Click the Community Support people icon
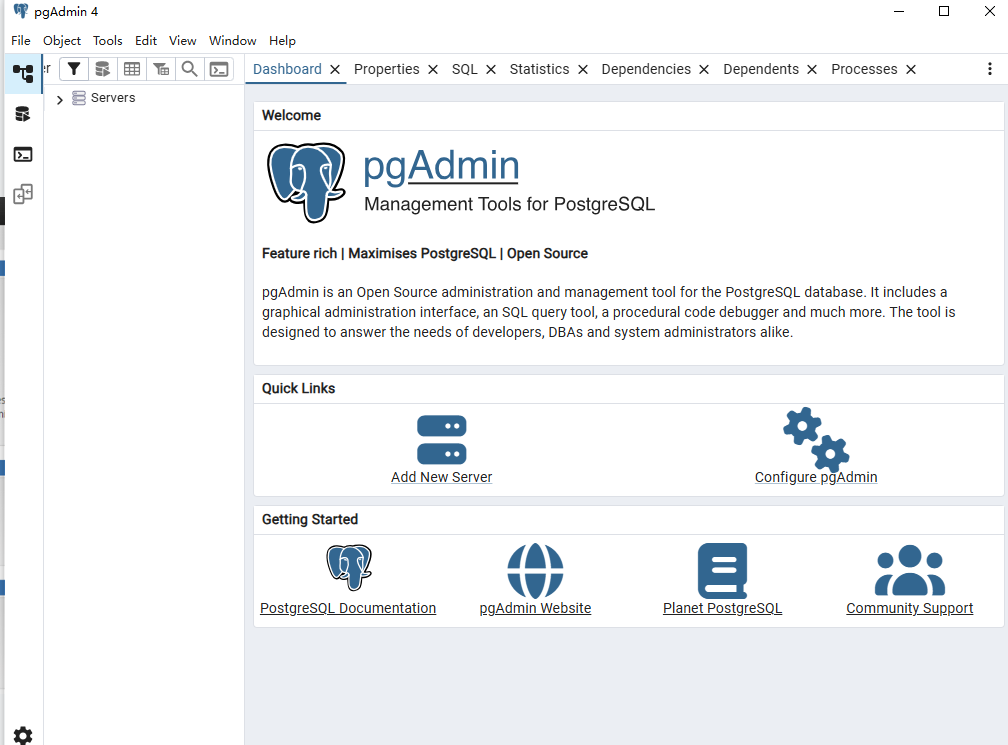This screenshot has height=745, width=1008. pyautogui.click(x=910, y=570)
